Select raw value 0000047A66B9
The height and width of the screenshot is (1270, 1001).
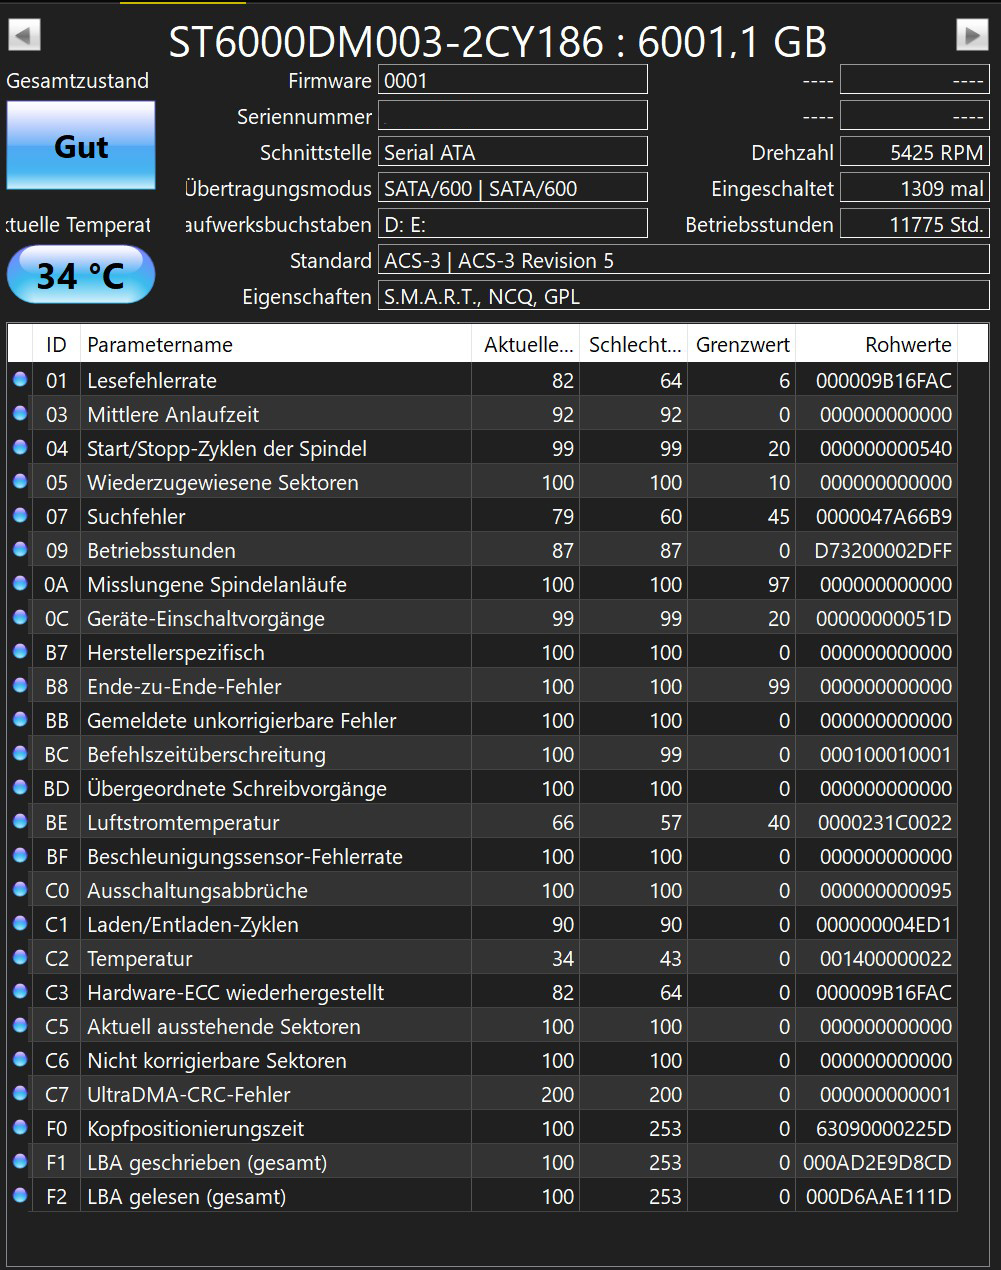click(884, 517)
